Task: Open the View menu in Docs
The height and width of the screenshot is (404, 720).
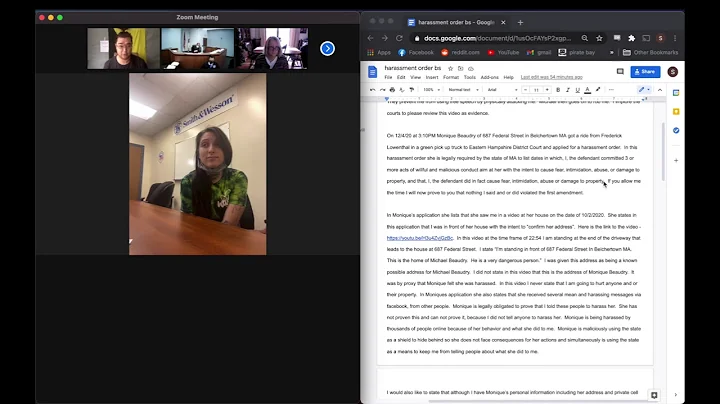Action: (416, 77)
